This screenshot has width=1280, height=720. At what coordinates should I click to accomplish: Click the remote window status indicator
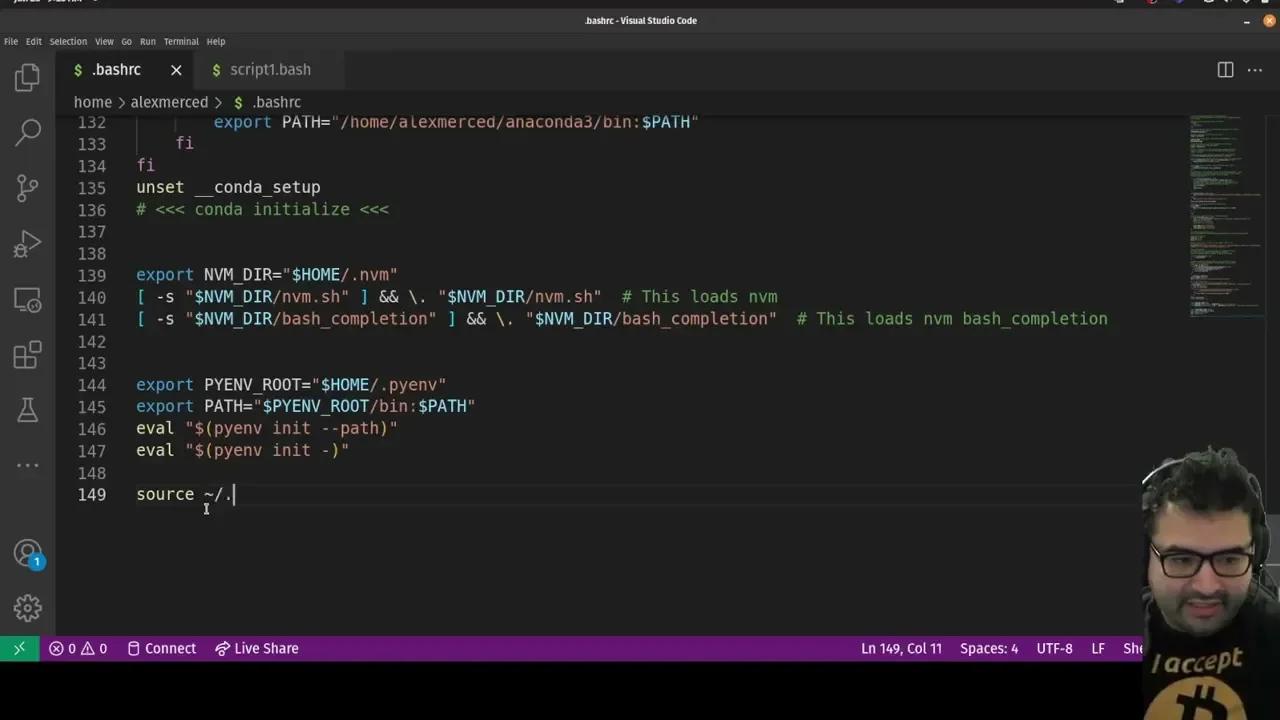(x=19, y=648)
